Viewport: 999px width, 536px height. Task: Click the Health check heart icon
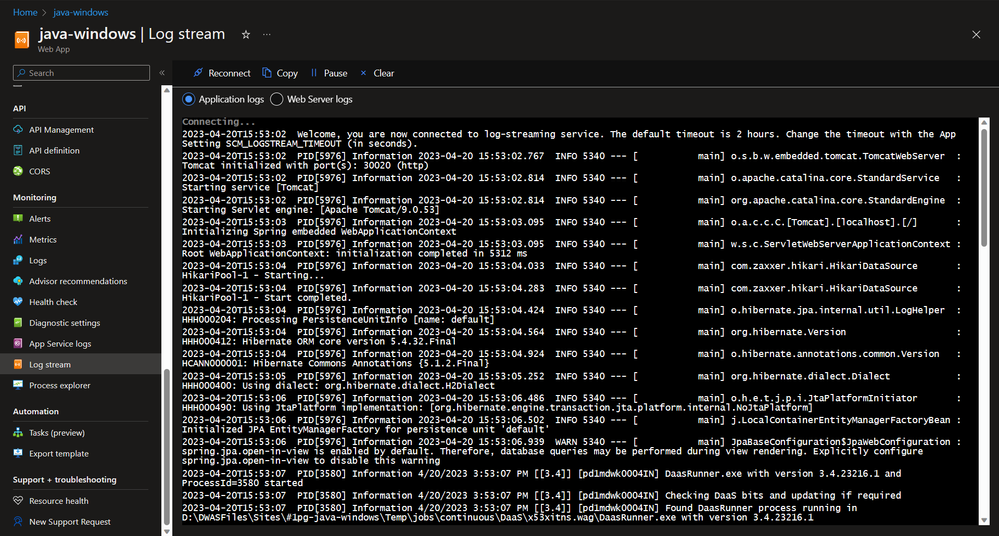pyautogui.click(x=18, y=301)
